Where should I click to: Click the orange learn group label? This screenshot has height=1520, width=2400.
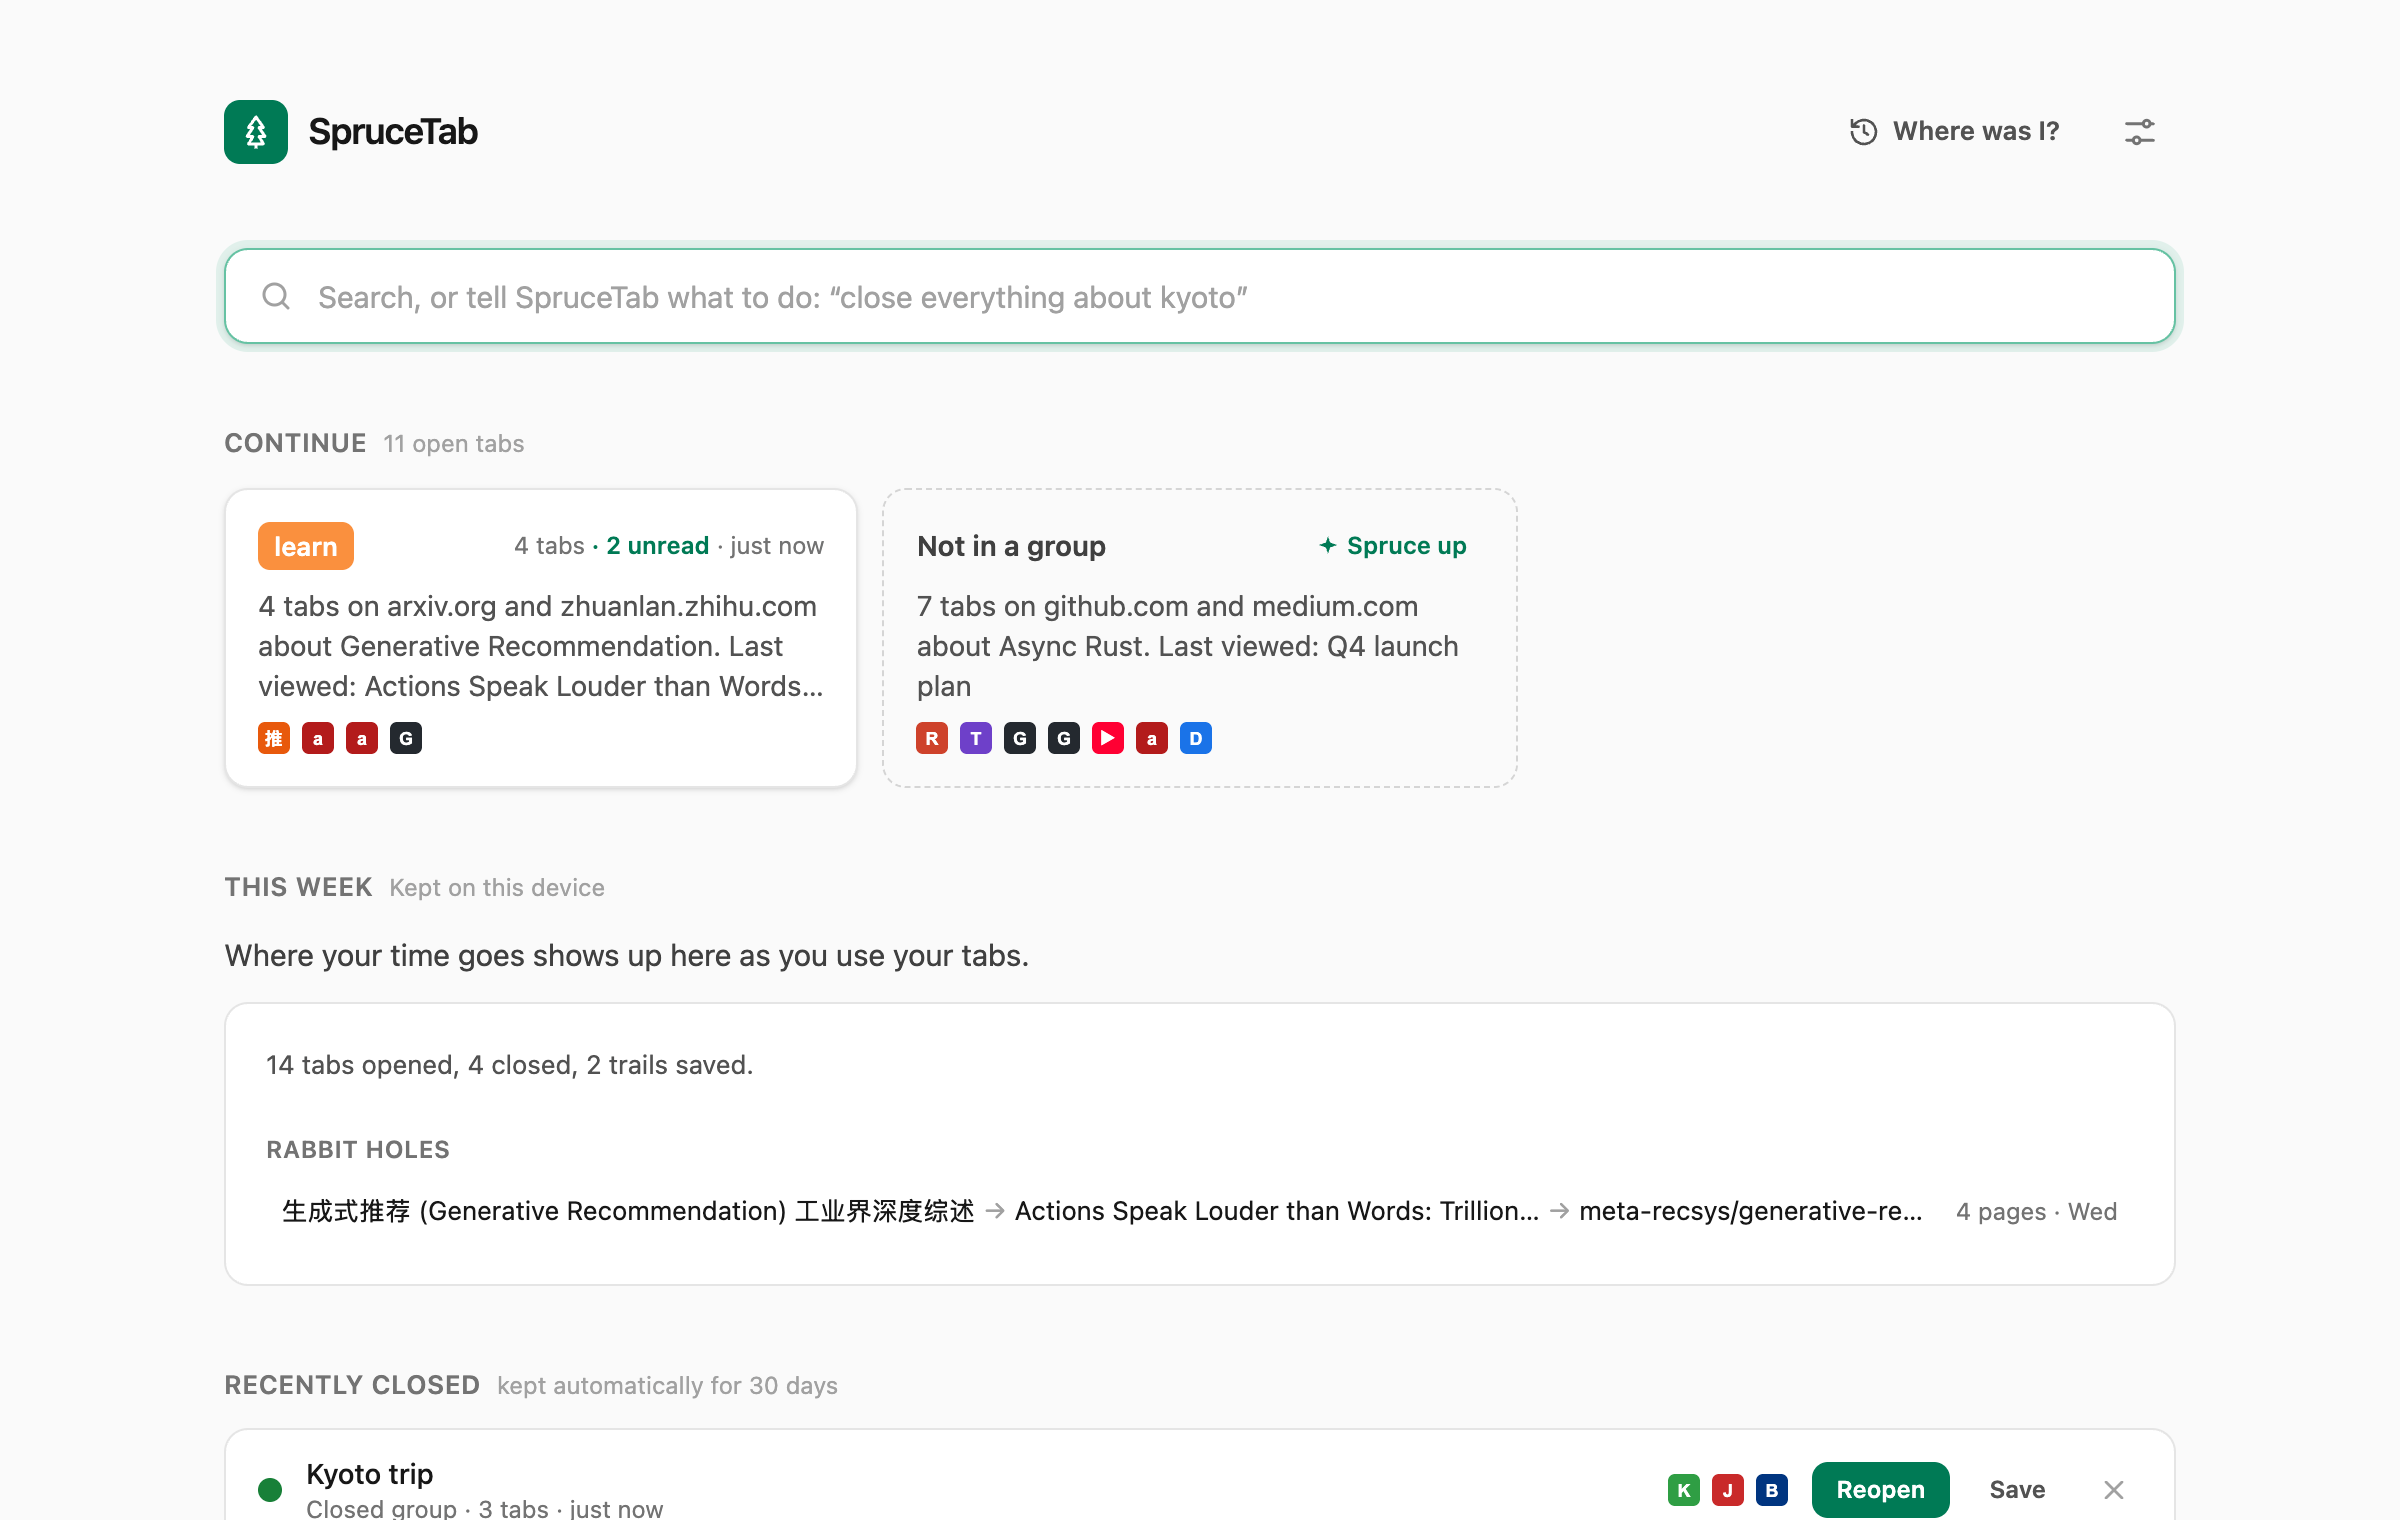[x=306, y=546]
